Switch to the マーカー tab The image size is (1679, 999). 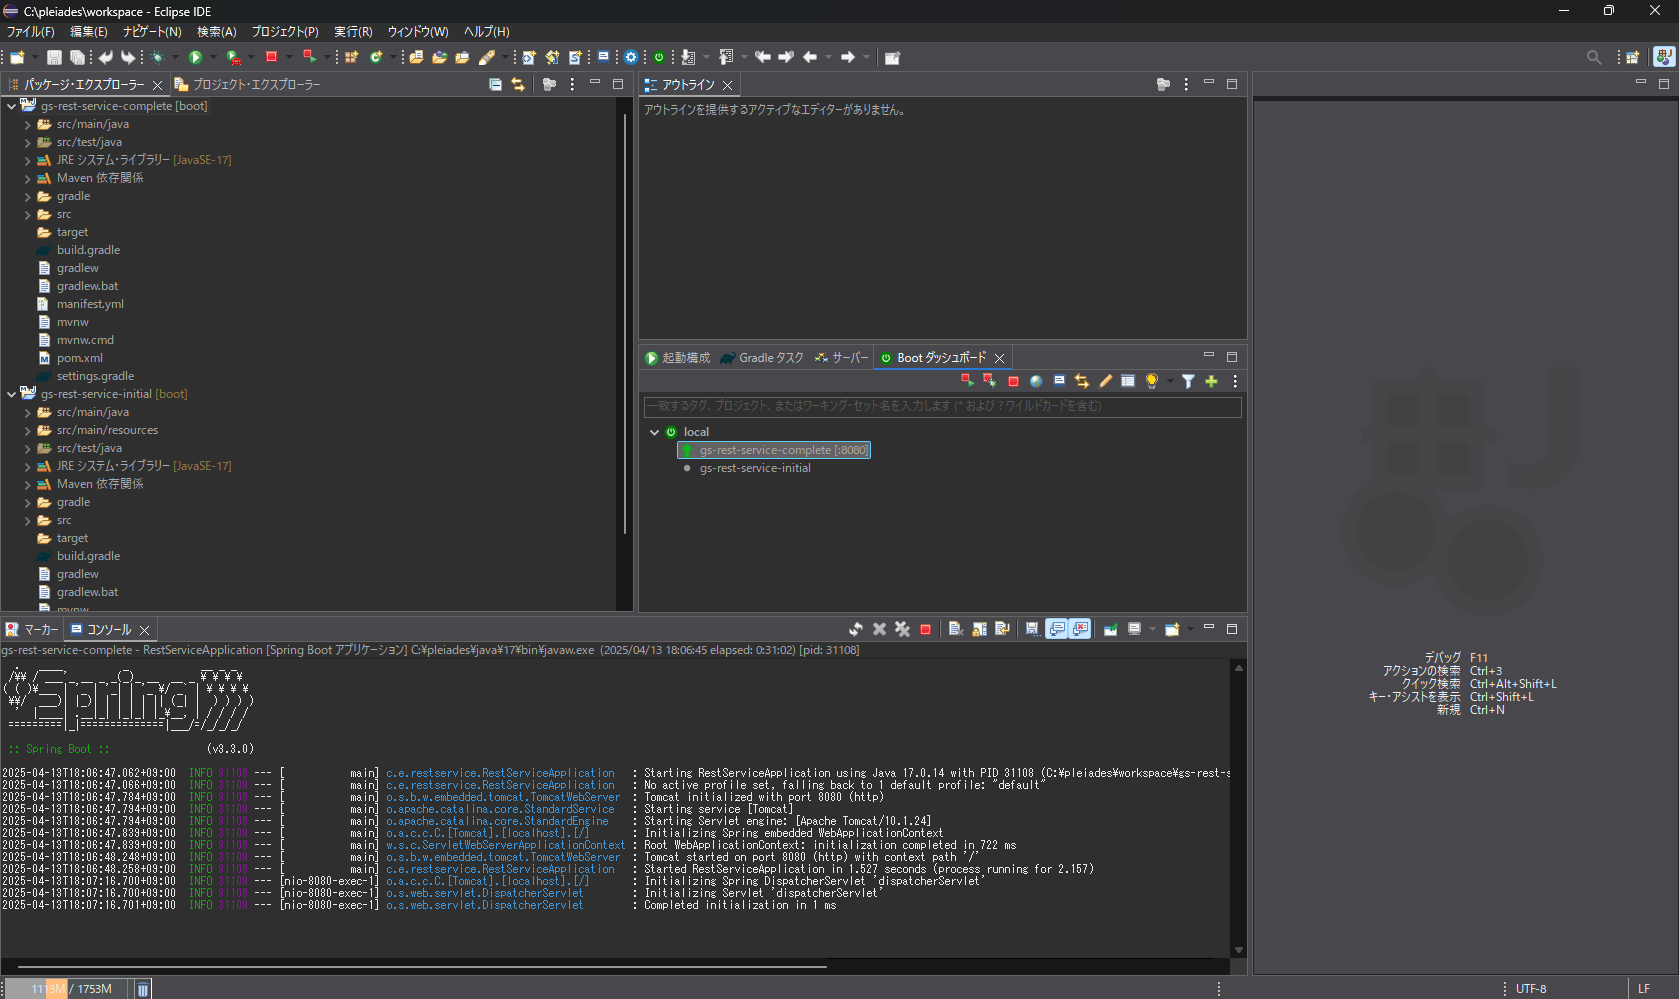(32, 630)
